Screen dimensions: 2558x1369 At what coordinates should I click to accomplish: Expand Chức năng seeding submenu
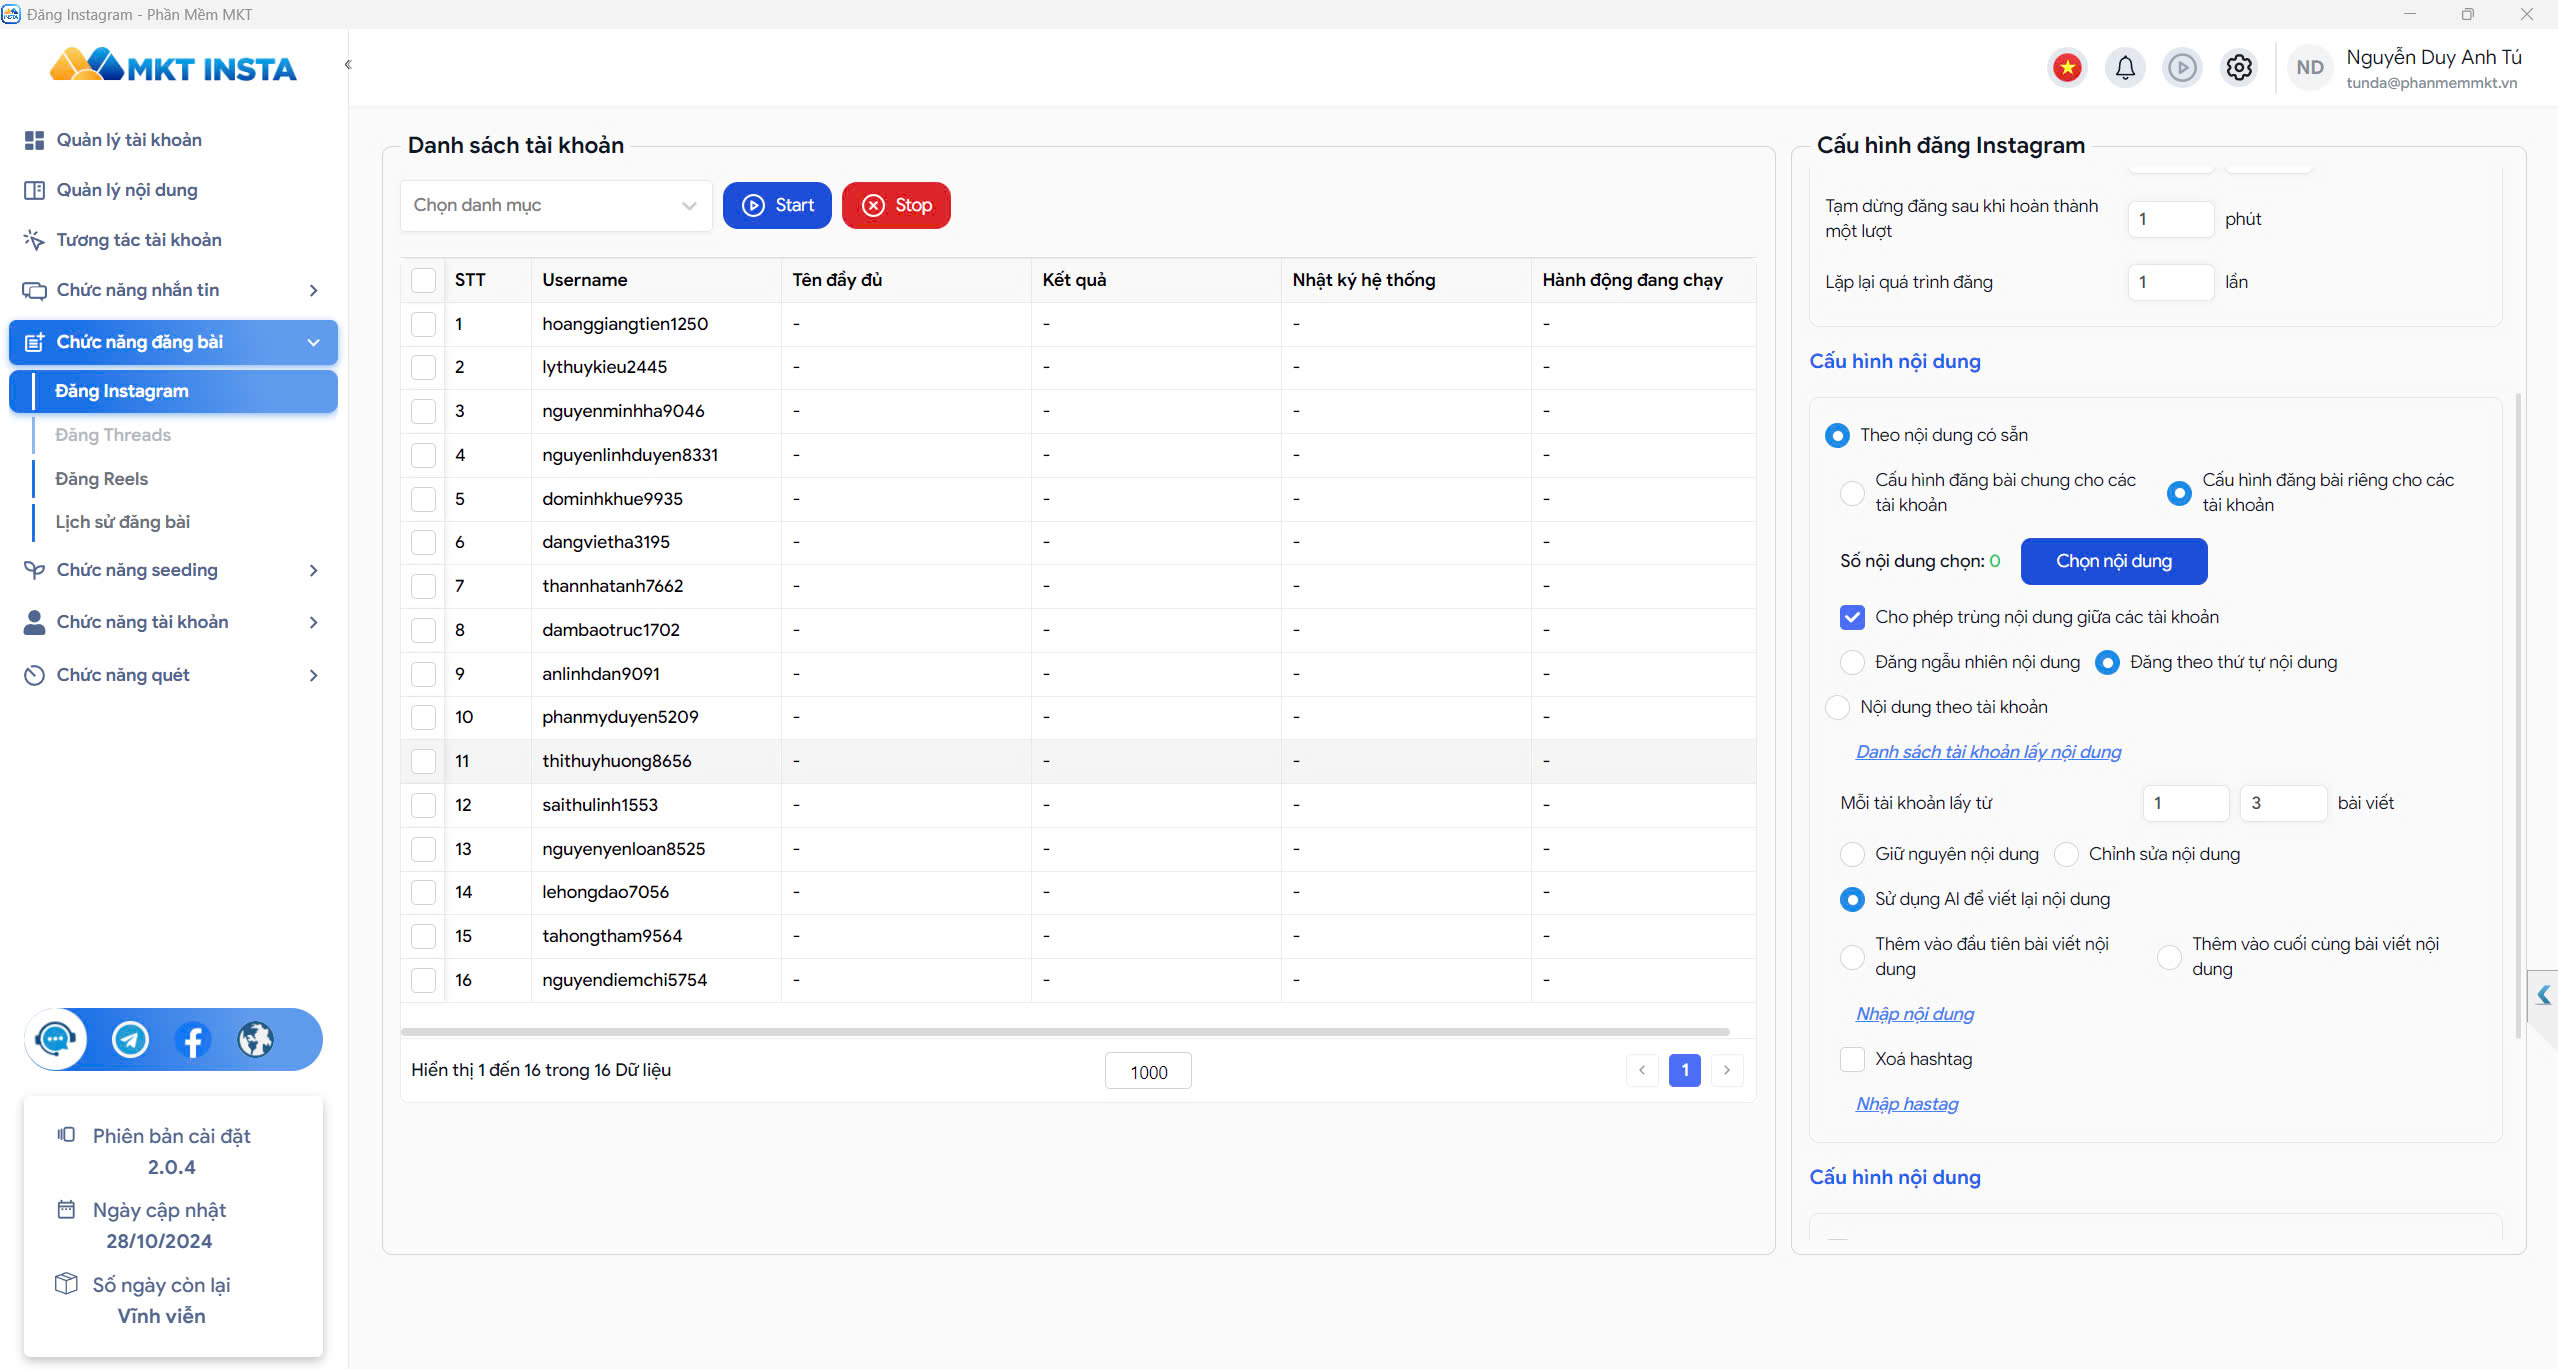(x=313, y=570)
